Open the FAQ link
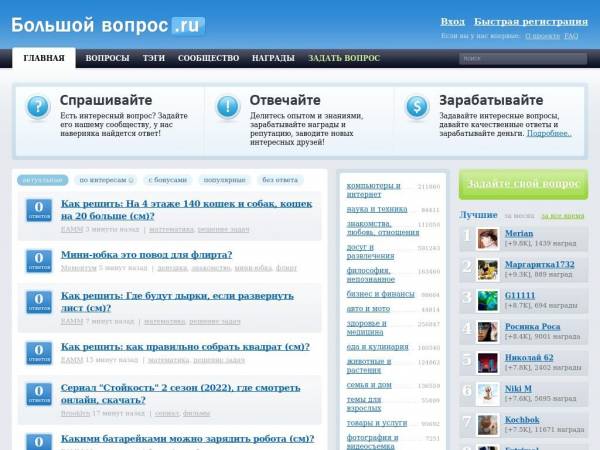This screenshot has height=450, width=600. pos(571,36)
